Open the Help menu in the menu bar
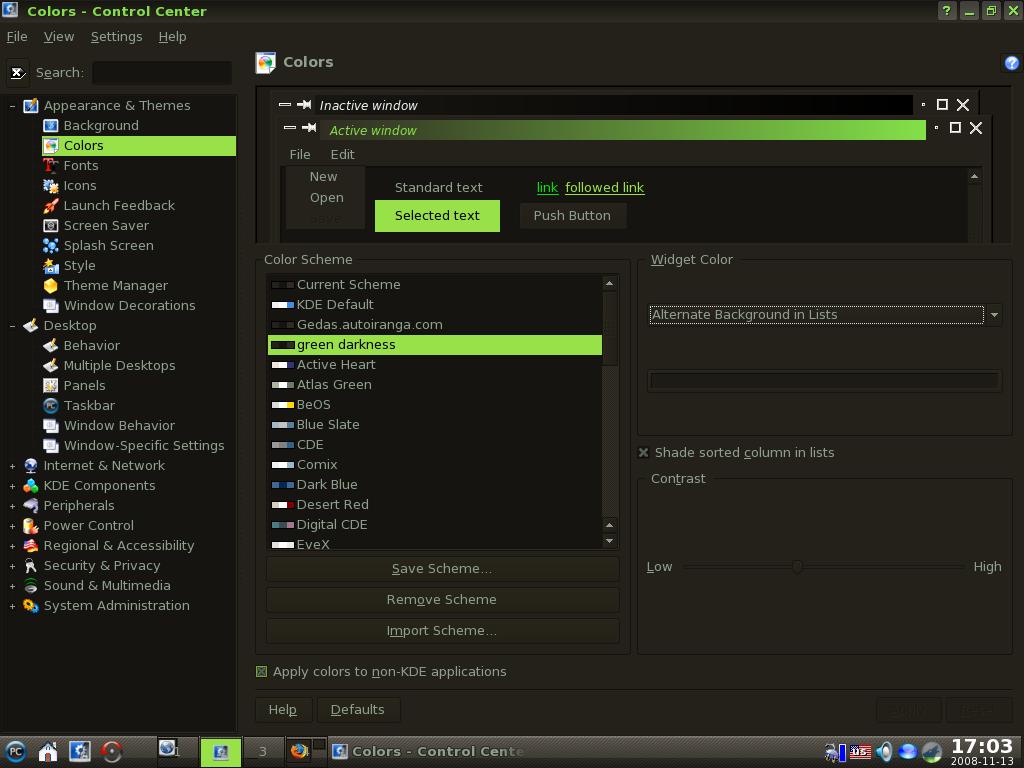Image resolution: width=1024 pixels, height=768 pixels. coord(172,37)
